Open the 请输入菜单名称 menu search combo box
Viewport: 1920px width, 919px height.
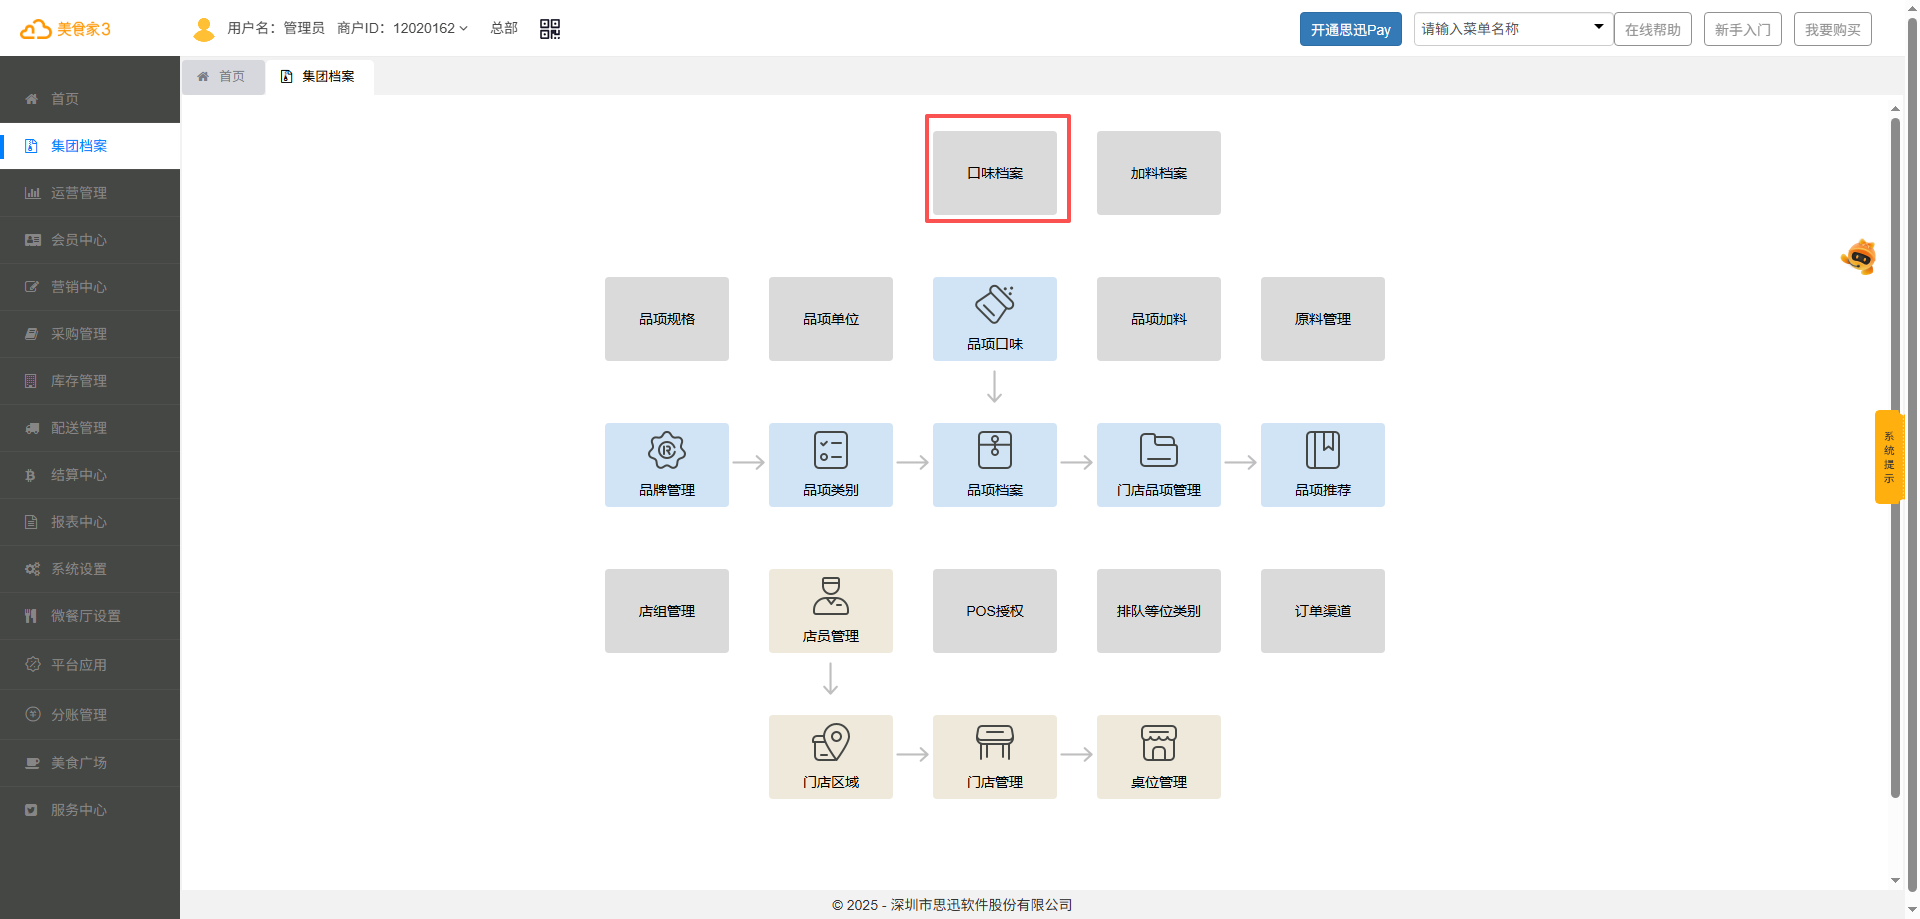point(1511,29)
